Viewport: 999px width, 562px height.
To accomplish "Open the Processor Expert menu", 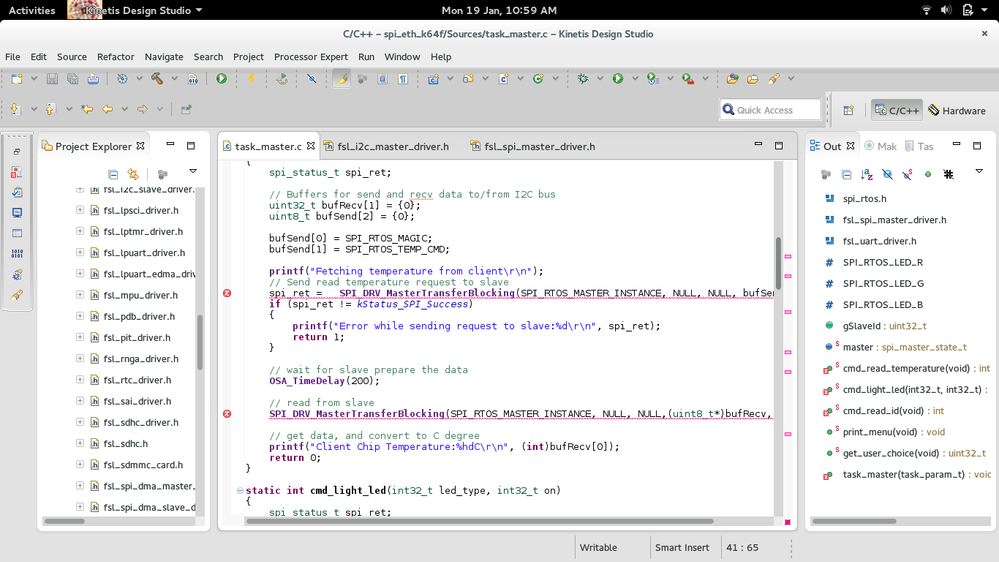I will pos(311,57).
